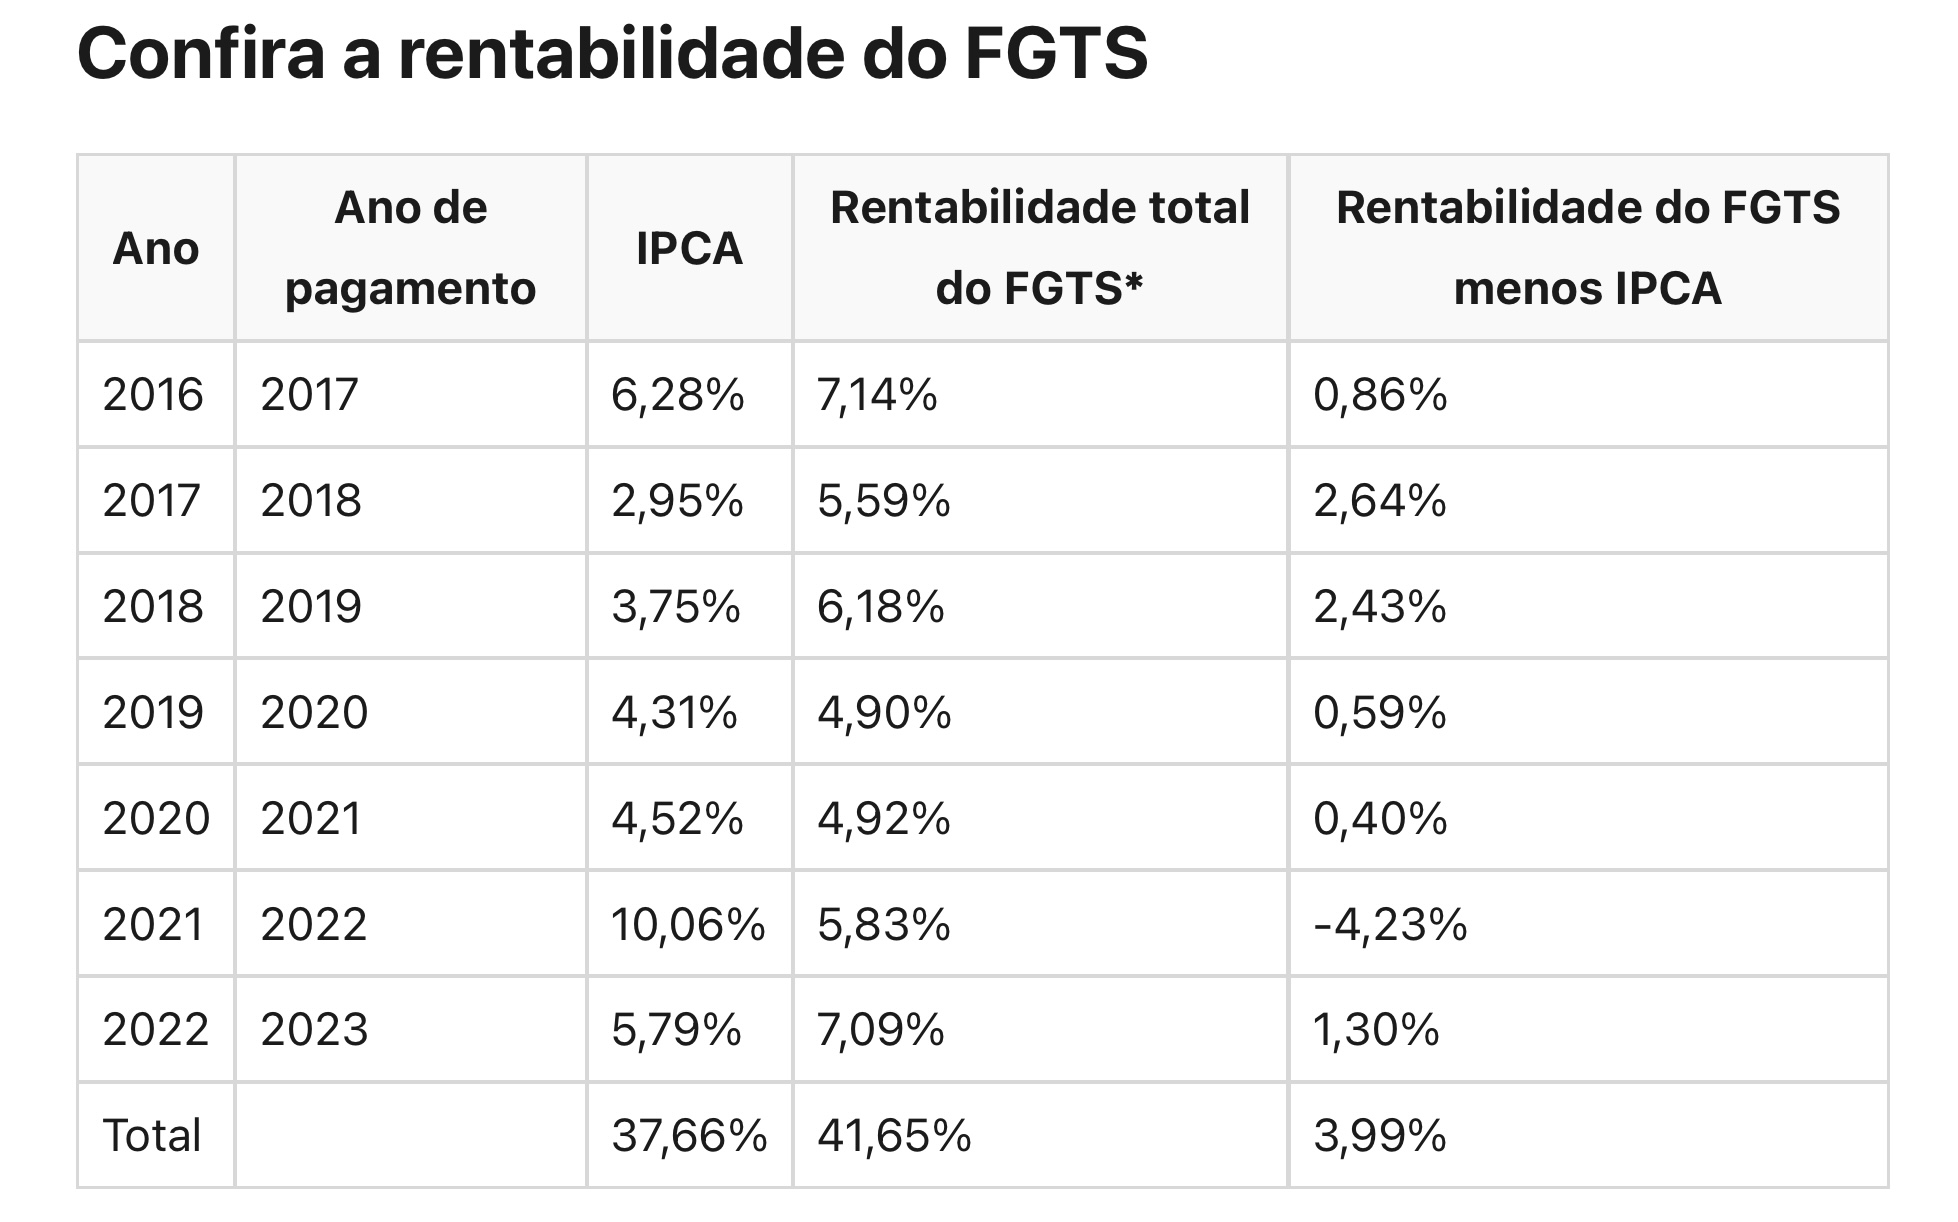This screenshot has width=1958, height=1222.
Task: Click the 7,09% rentabilidade cell
Action: 880,1030
